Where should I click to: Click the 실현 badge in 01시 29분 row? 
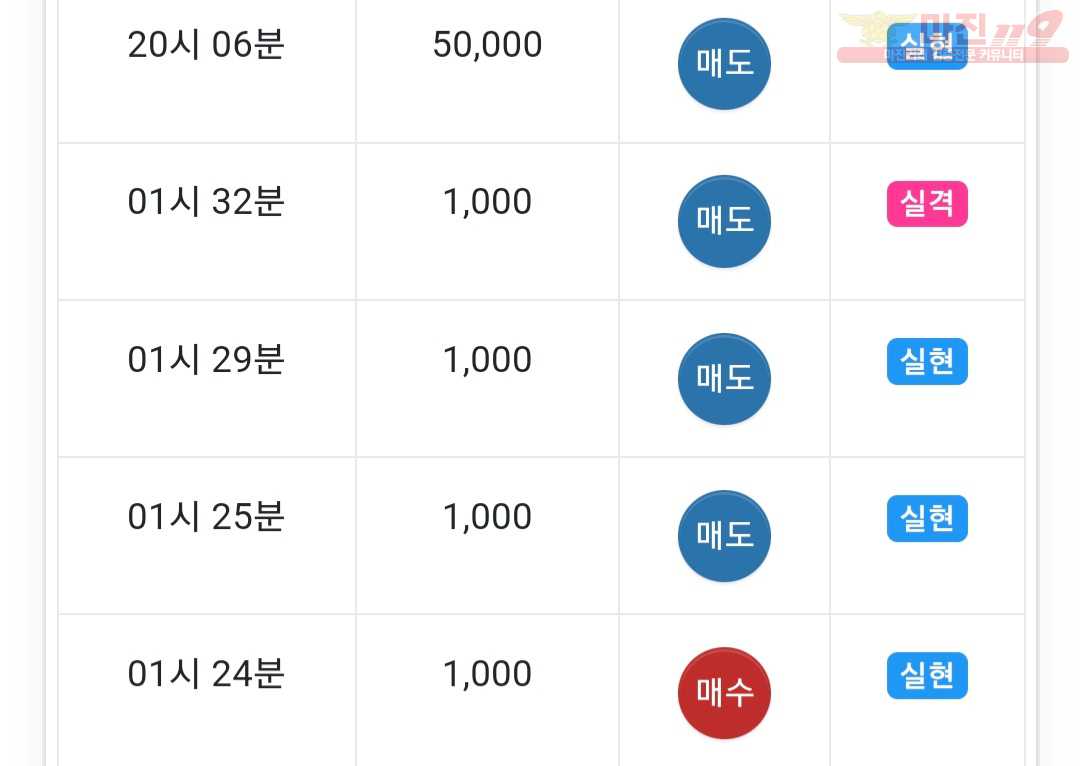point(927,361)
